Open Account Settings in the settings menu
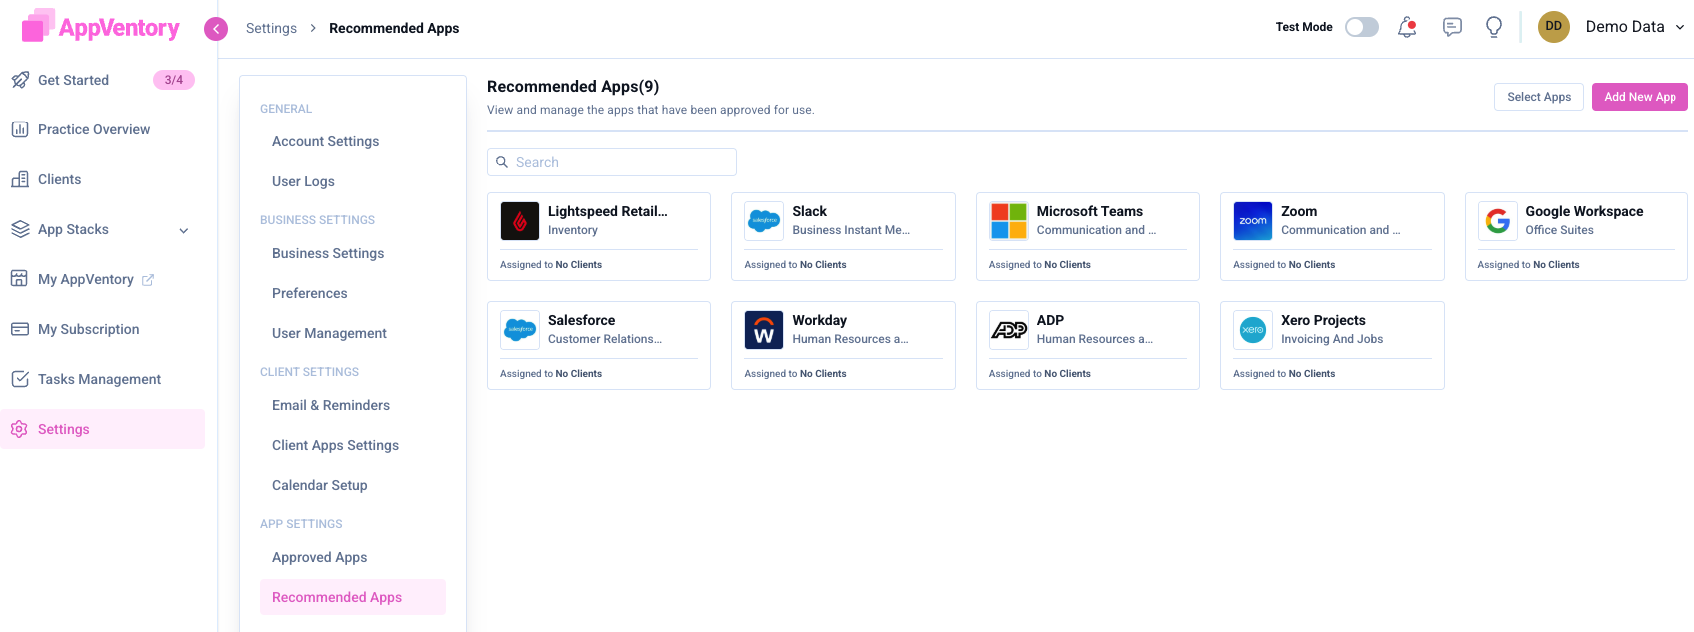The height and width of the screenshot is (632, 1694). pos(325,141)
